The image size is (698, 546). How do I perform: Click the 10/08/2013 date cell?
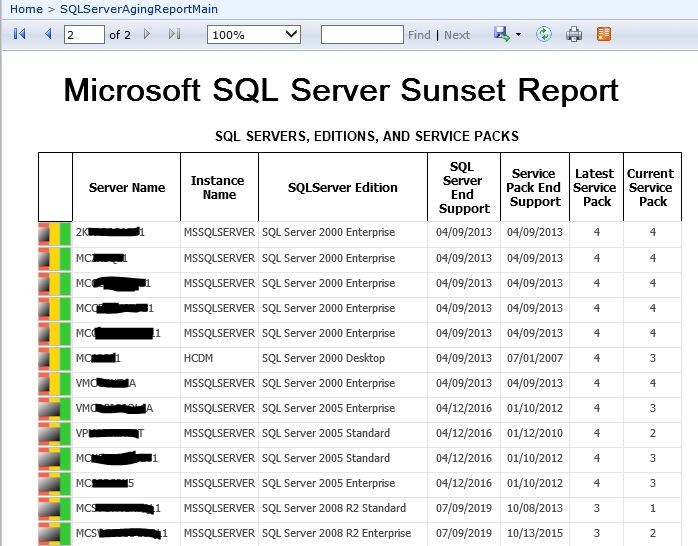pyautogui.click(x=535, y=508)
